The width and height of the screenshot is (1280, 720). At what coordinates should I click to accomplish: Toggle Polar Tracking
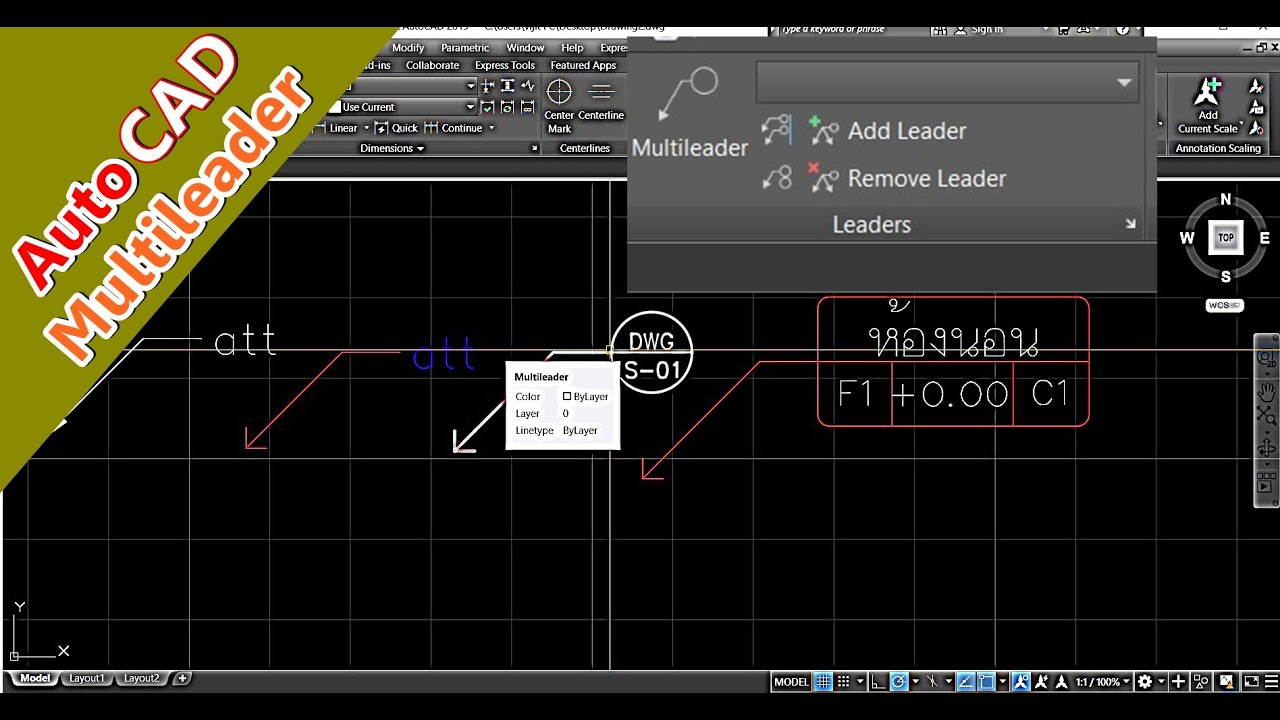(x=898, y=682)
